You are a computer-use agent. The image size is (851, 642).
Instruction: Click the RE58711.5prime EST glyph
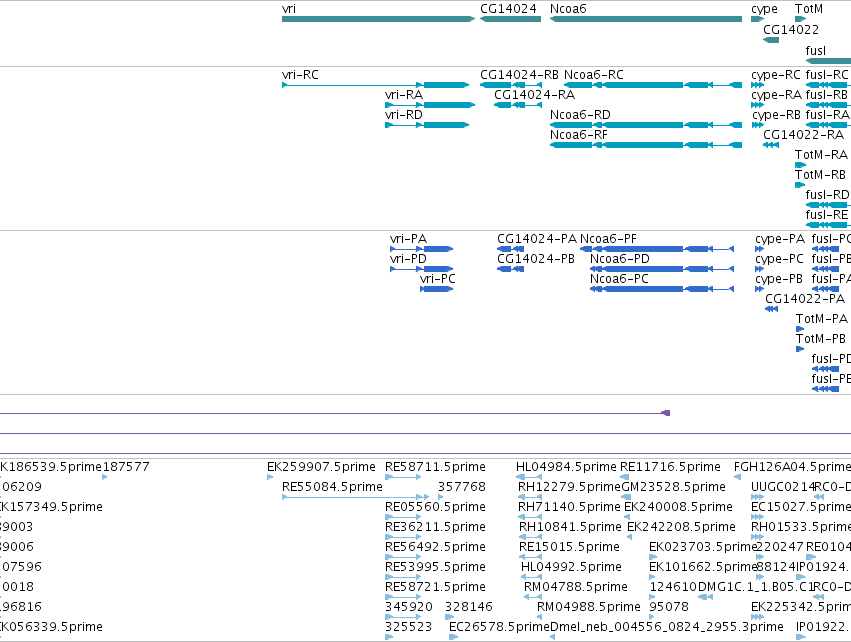[403, 477]
